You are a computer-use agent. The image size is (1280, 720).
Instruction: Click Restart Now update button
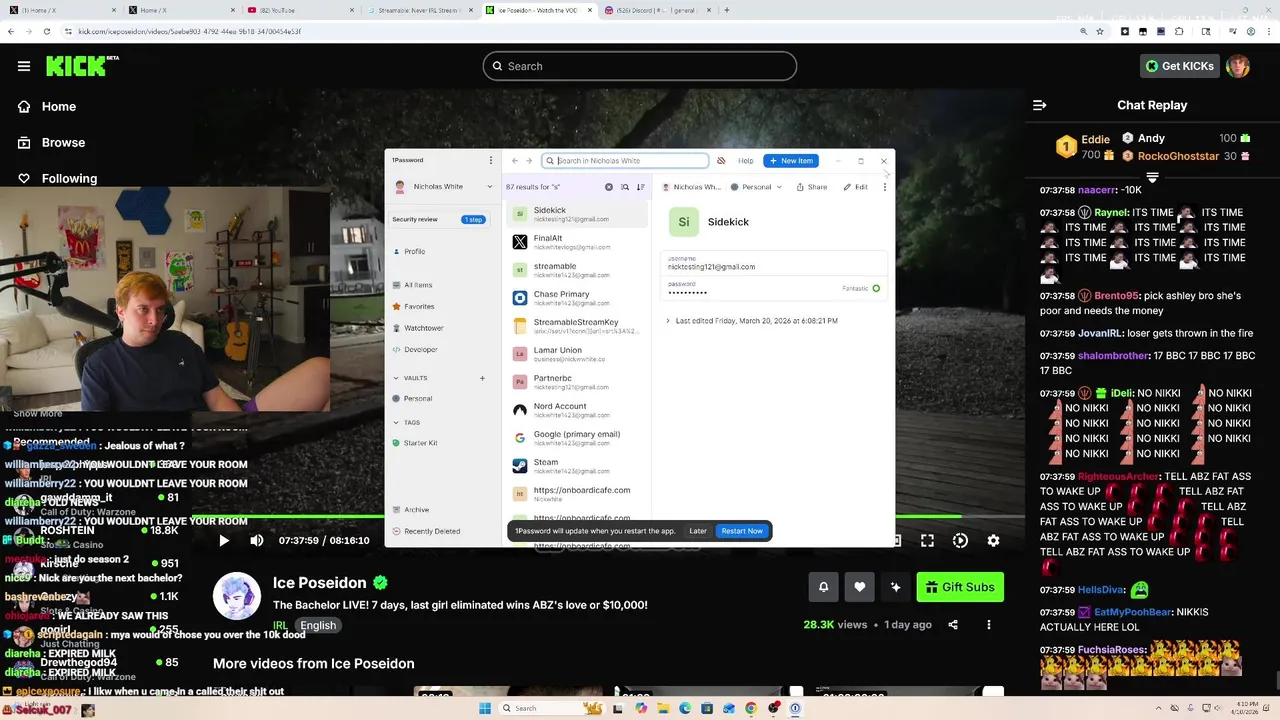(x=742, y=531)
